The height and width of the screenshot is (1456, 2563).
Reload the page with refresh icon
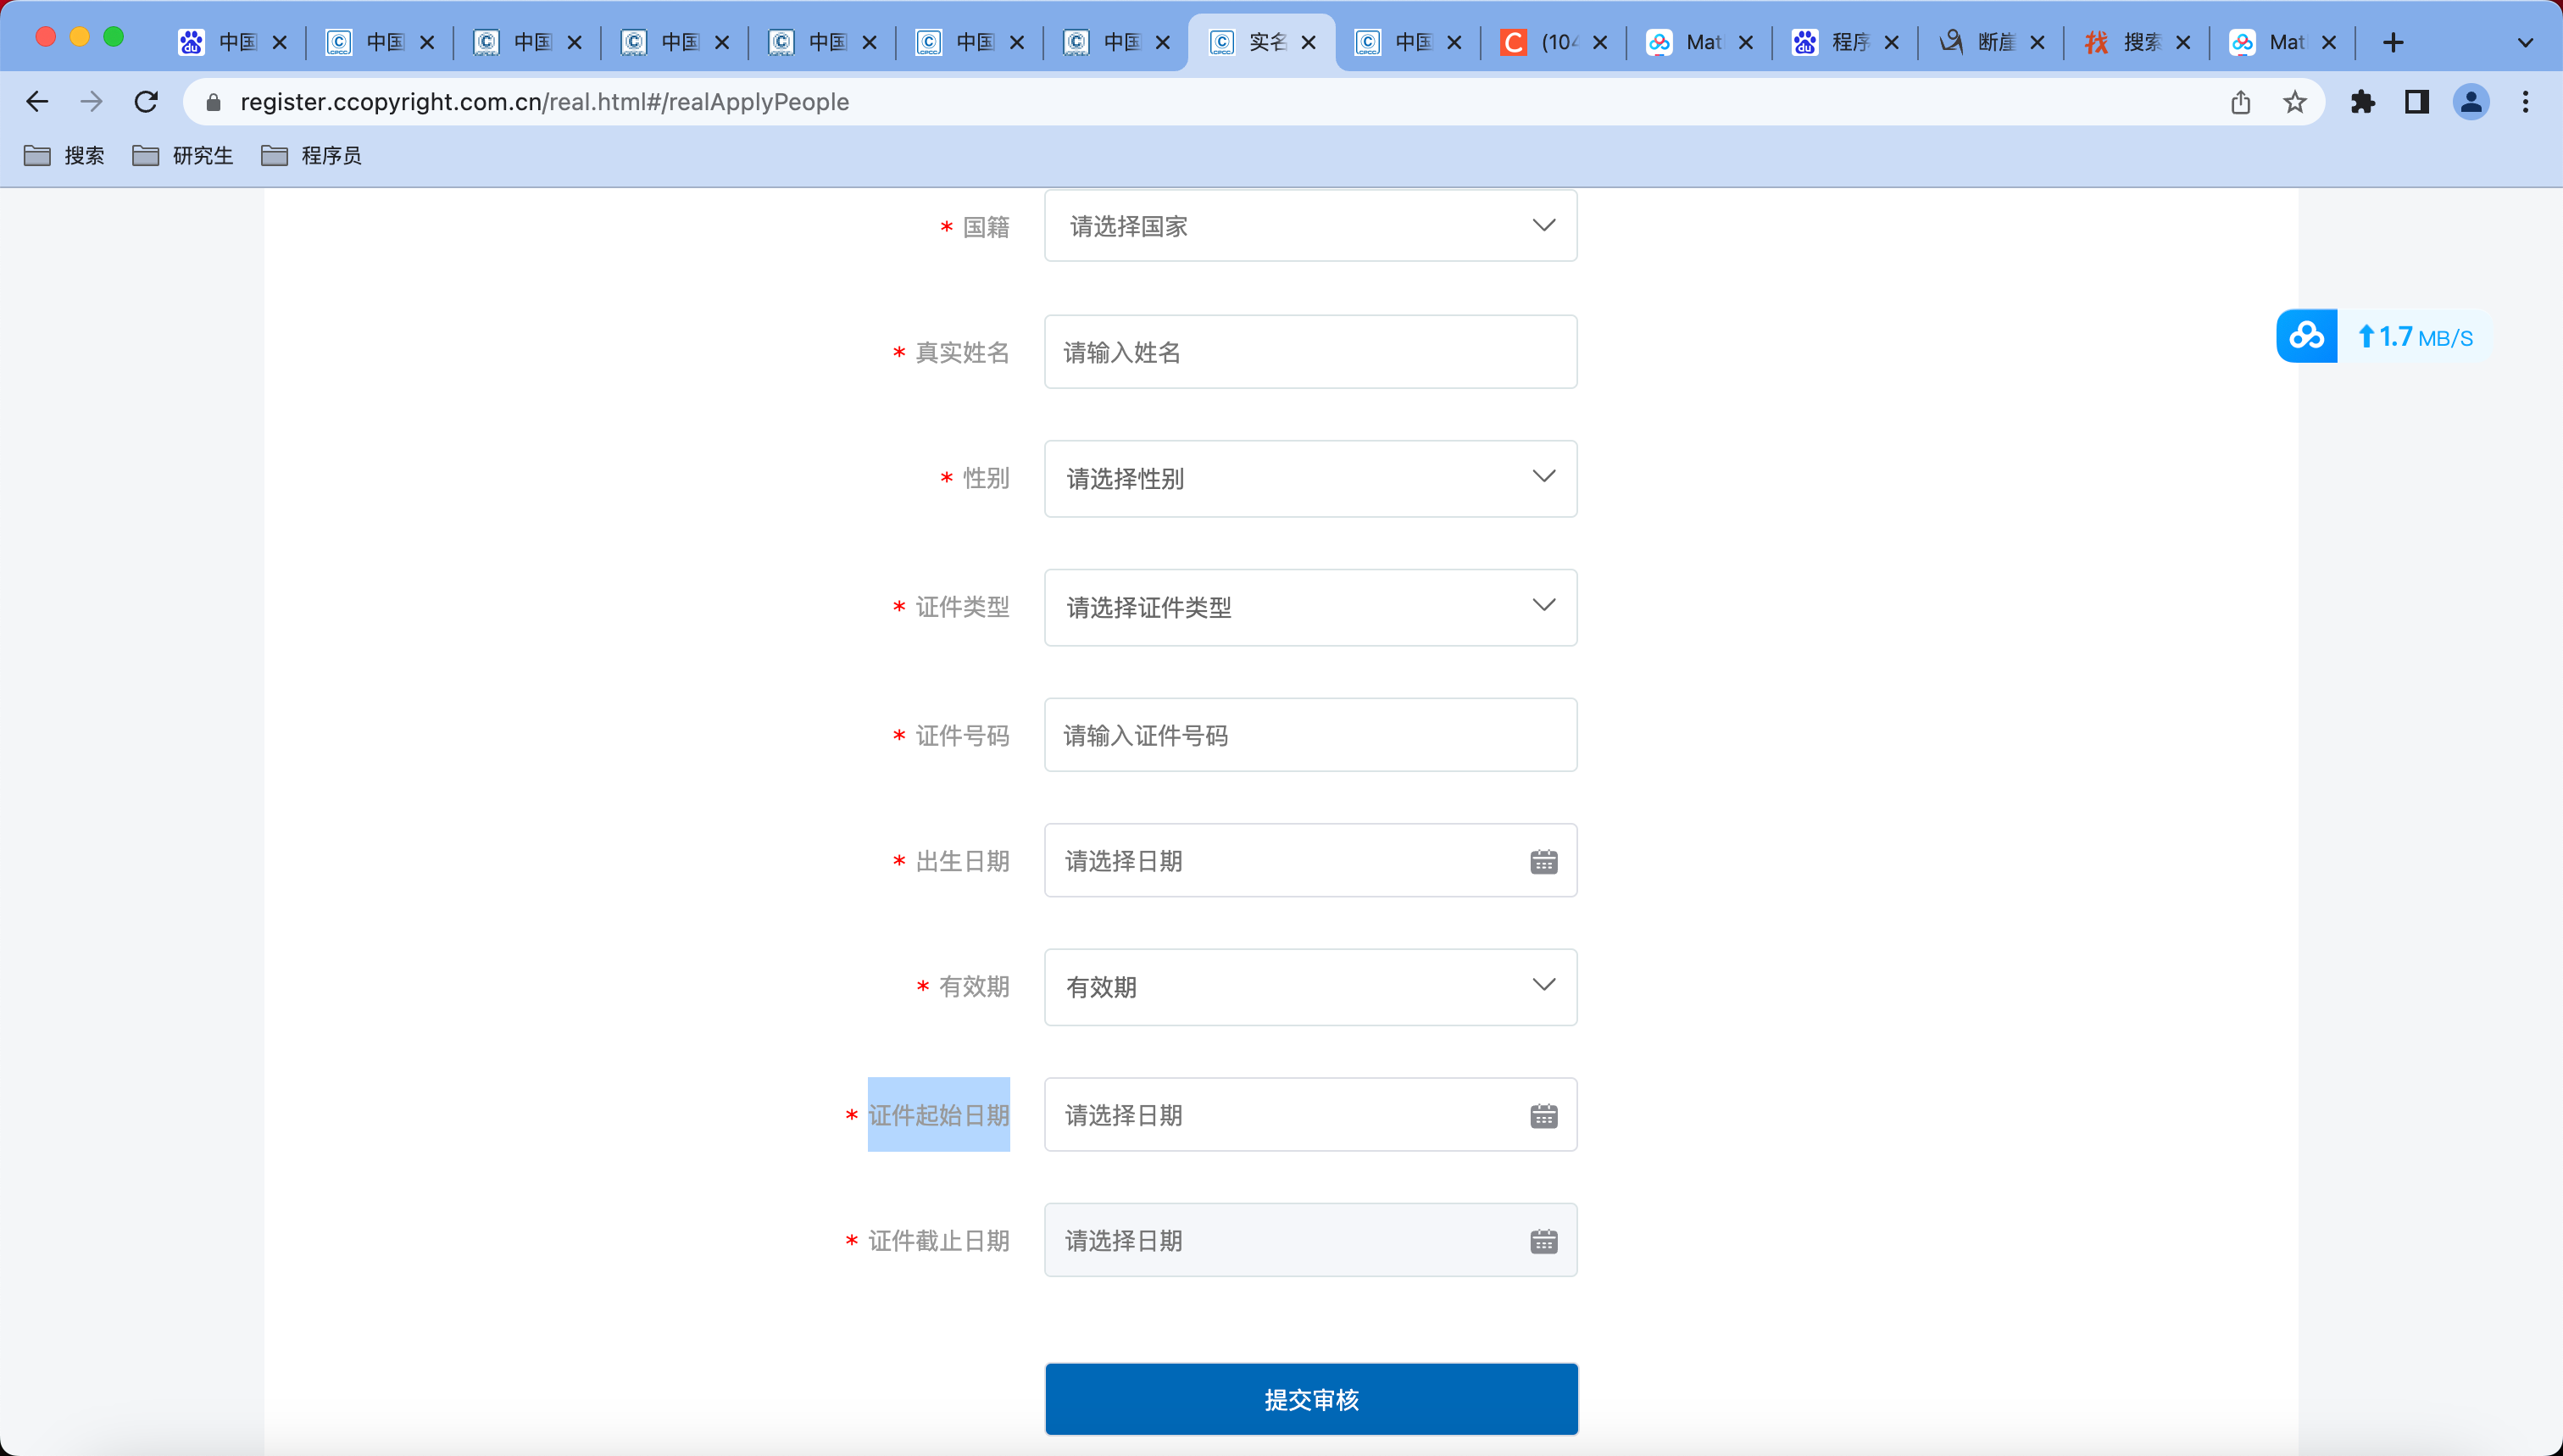pyautogui.click(x=146, y=102)
